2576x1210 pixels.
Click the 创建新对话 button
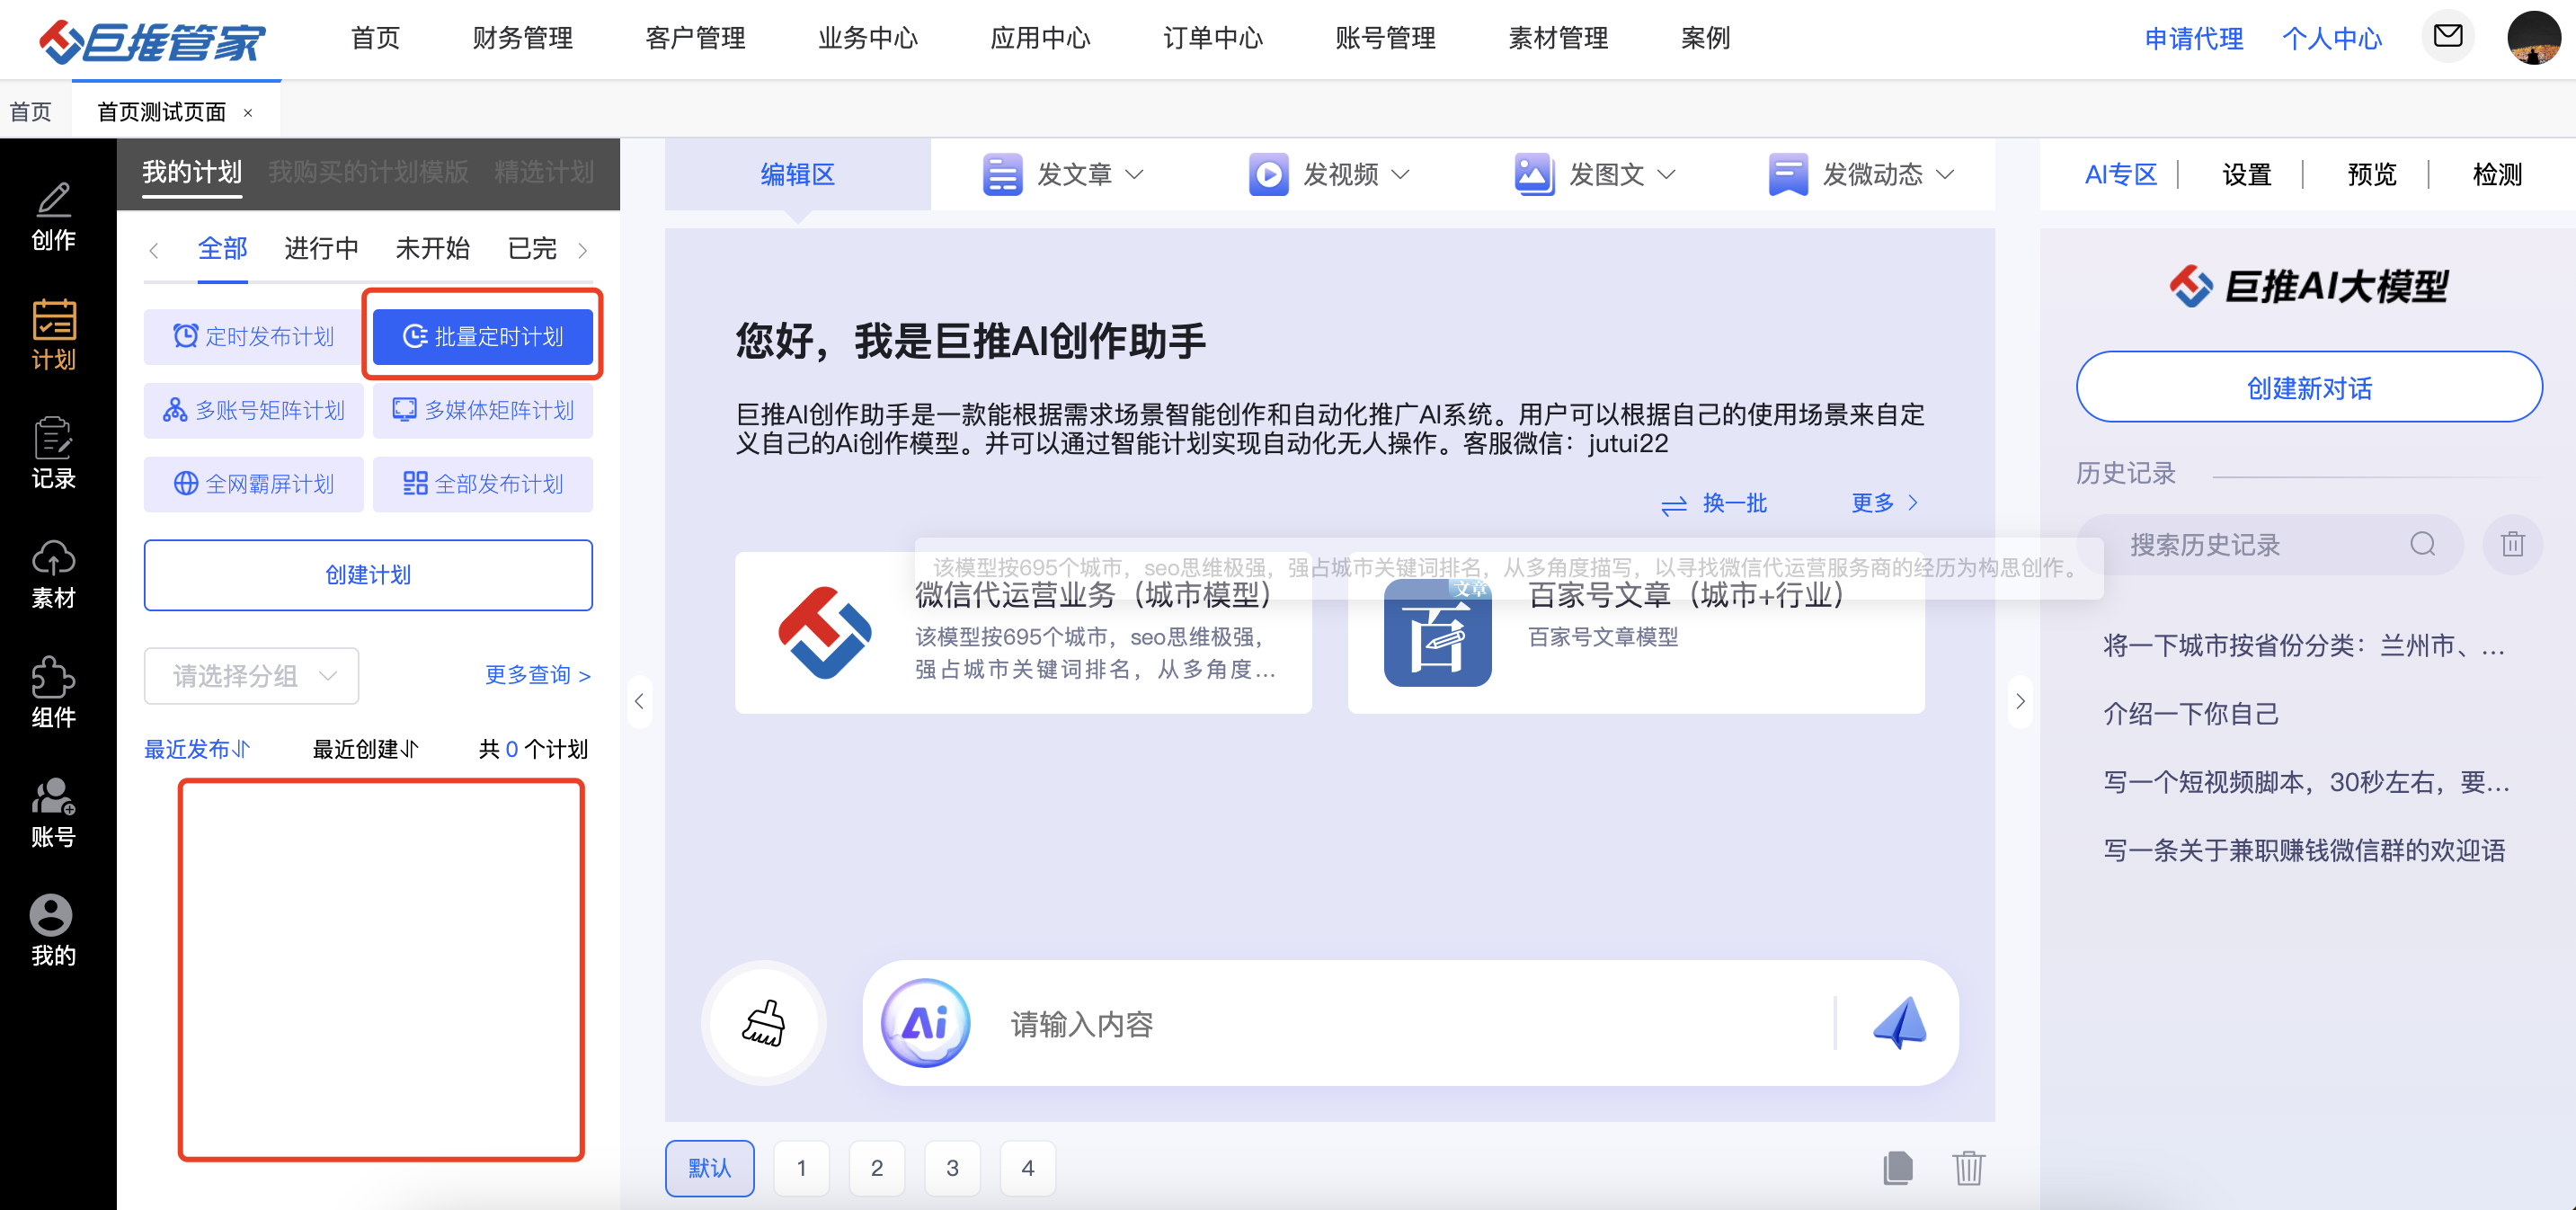click(2308, 388)
